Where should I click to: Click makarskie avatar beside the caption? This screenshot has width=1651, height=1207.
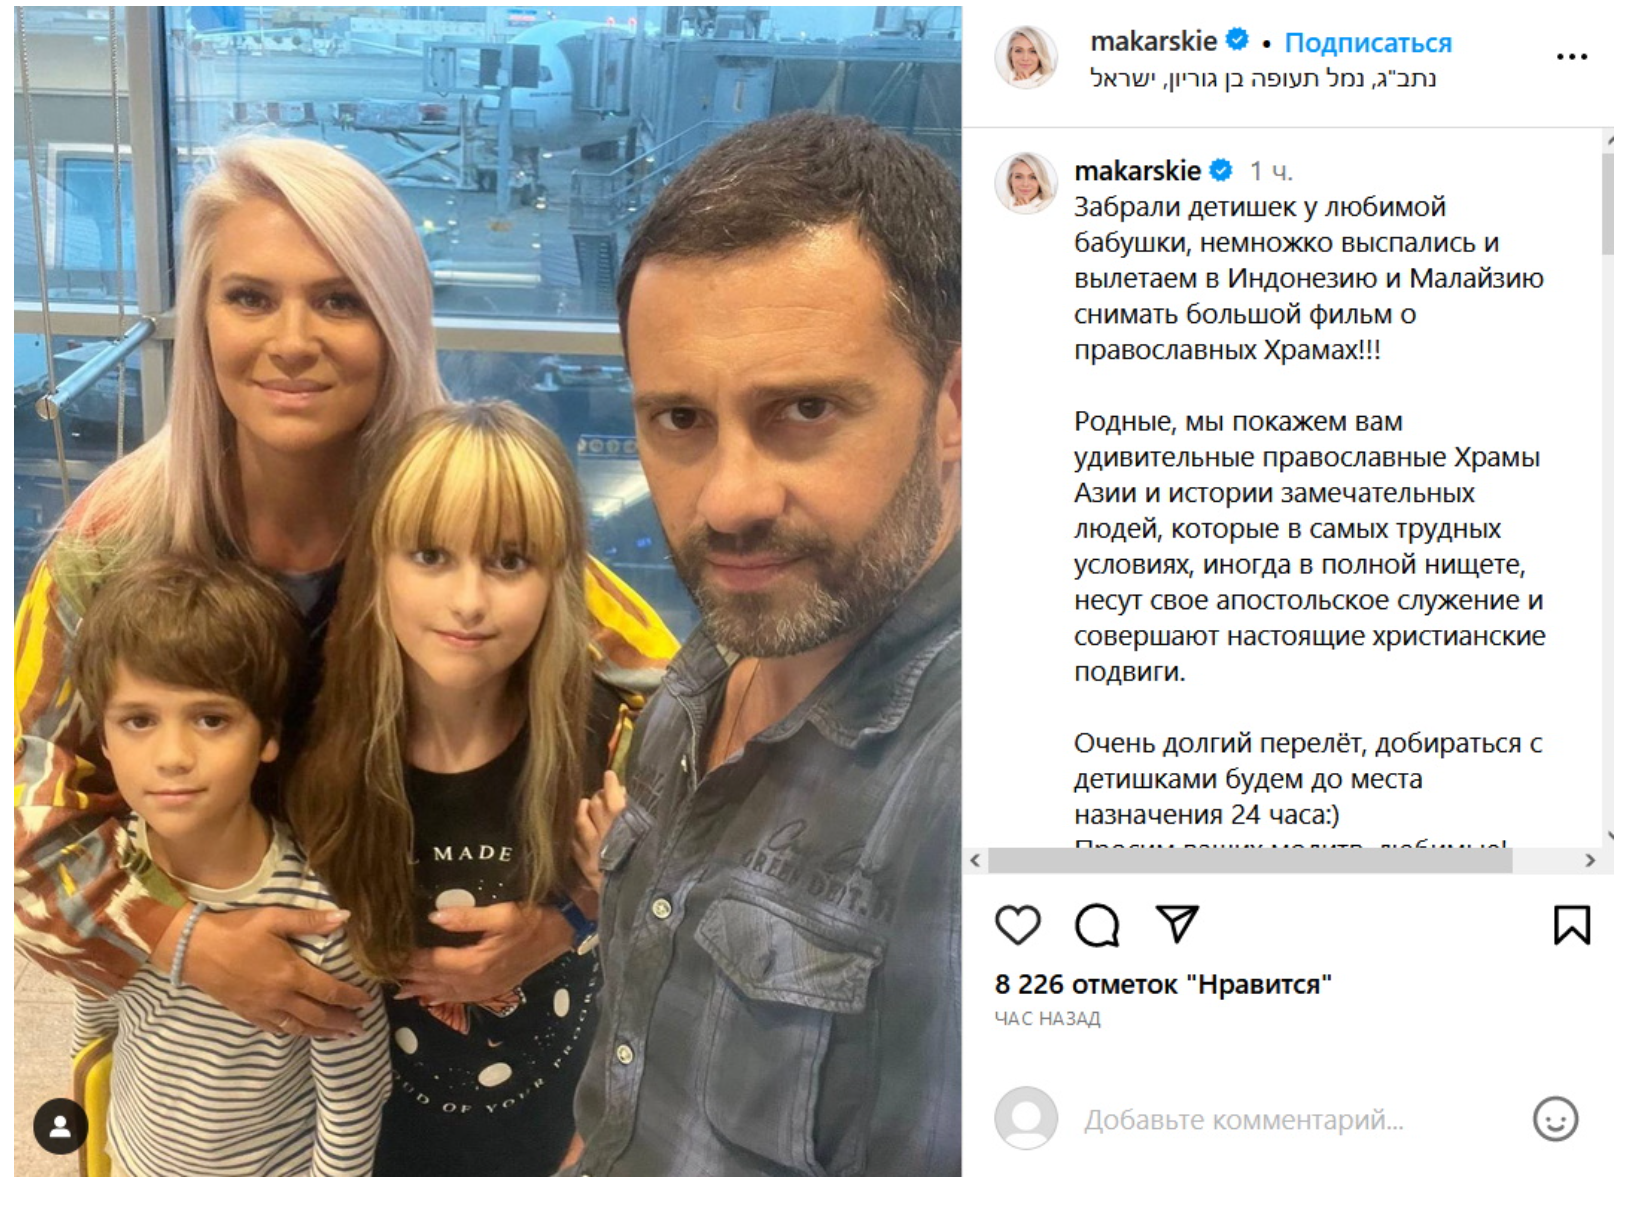coord(1025,183)
